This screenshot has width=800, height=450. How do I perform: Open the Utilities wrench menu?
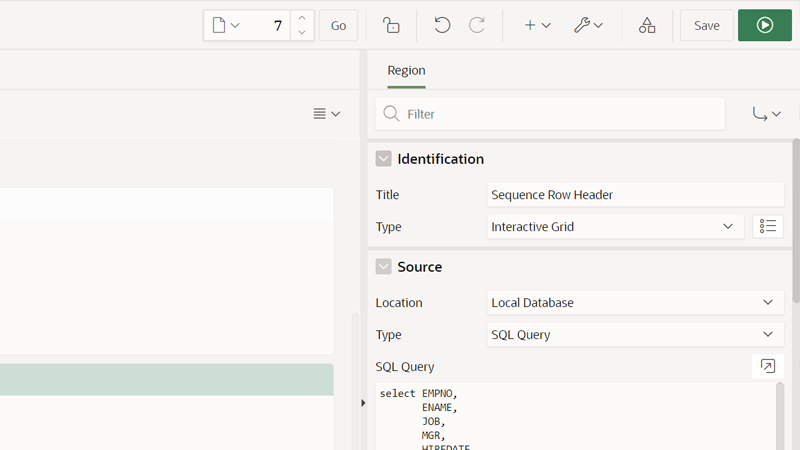point(588,25)
